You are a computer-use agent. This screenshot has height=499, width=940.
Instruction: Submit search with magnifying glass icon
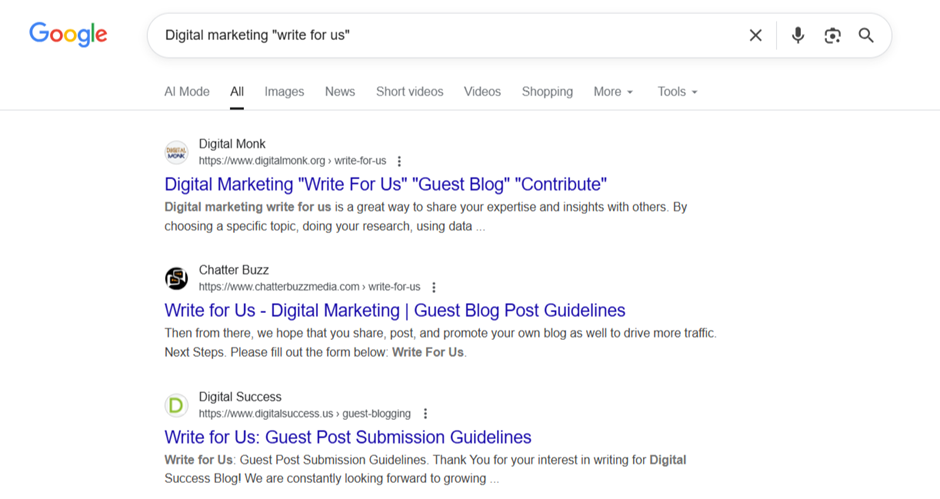pos(866,35)
